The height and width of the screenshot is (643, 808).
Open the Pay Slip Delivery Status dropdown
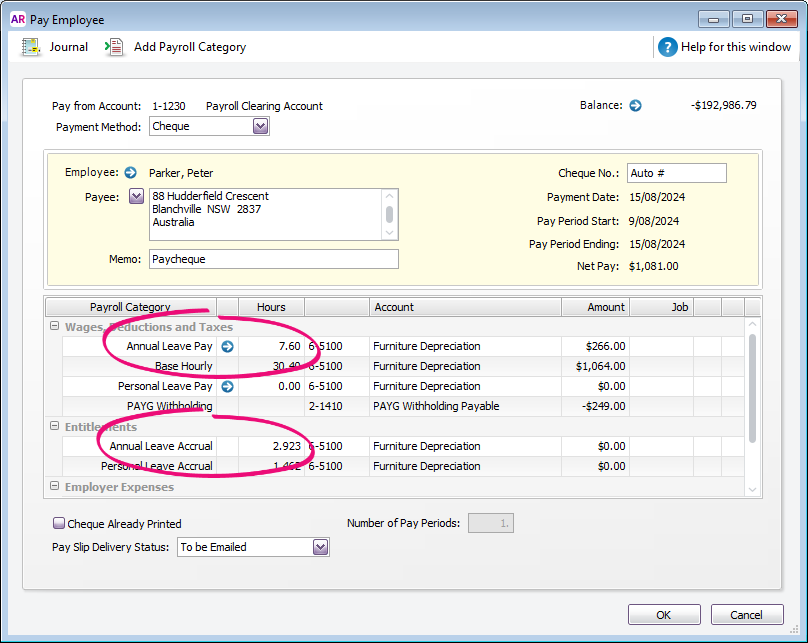320,547
